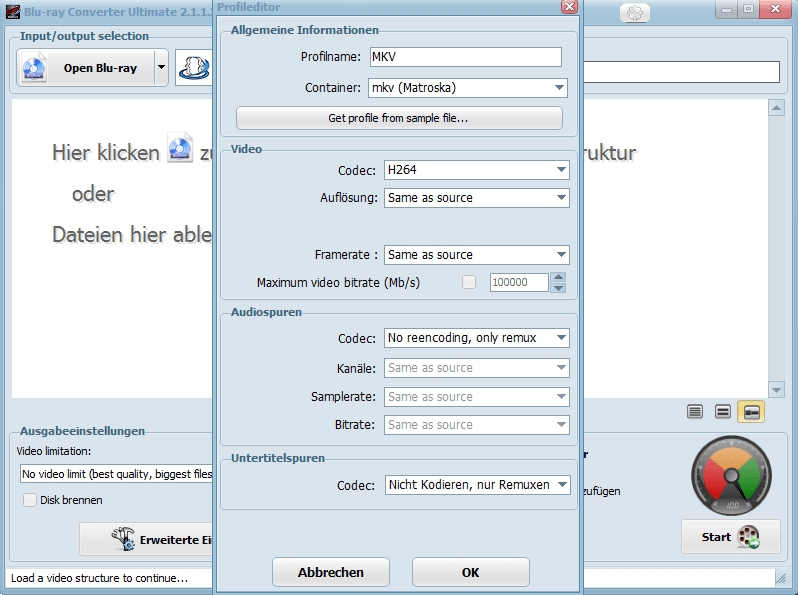Open the Framerate dropdown
The image size is (798, 595).
(x=476, y=254)
